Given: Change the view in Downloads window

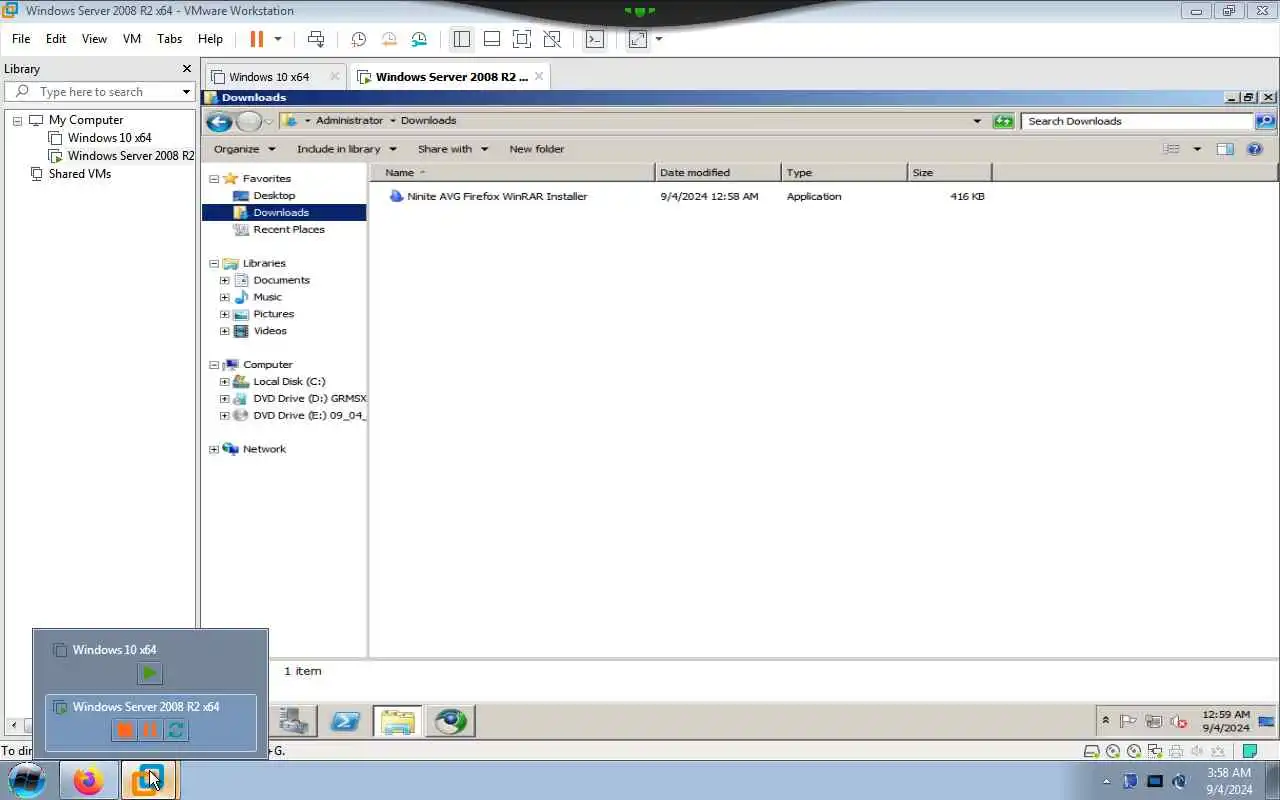Looking at the screenshot, I should (1171, 149).
